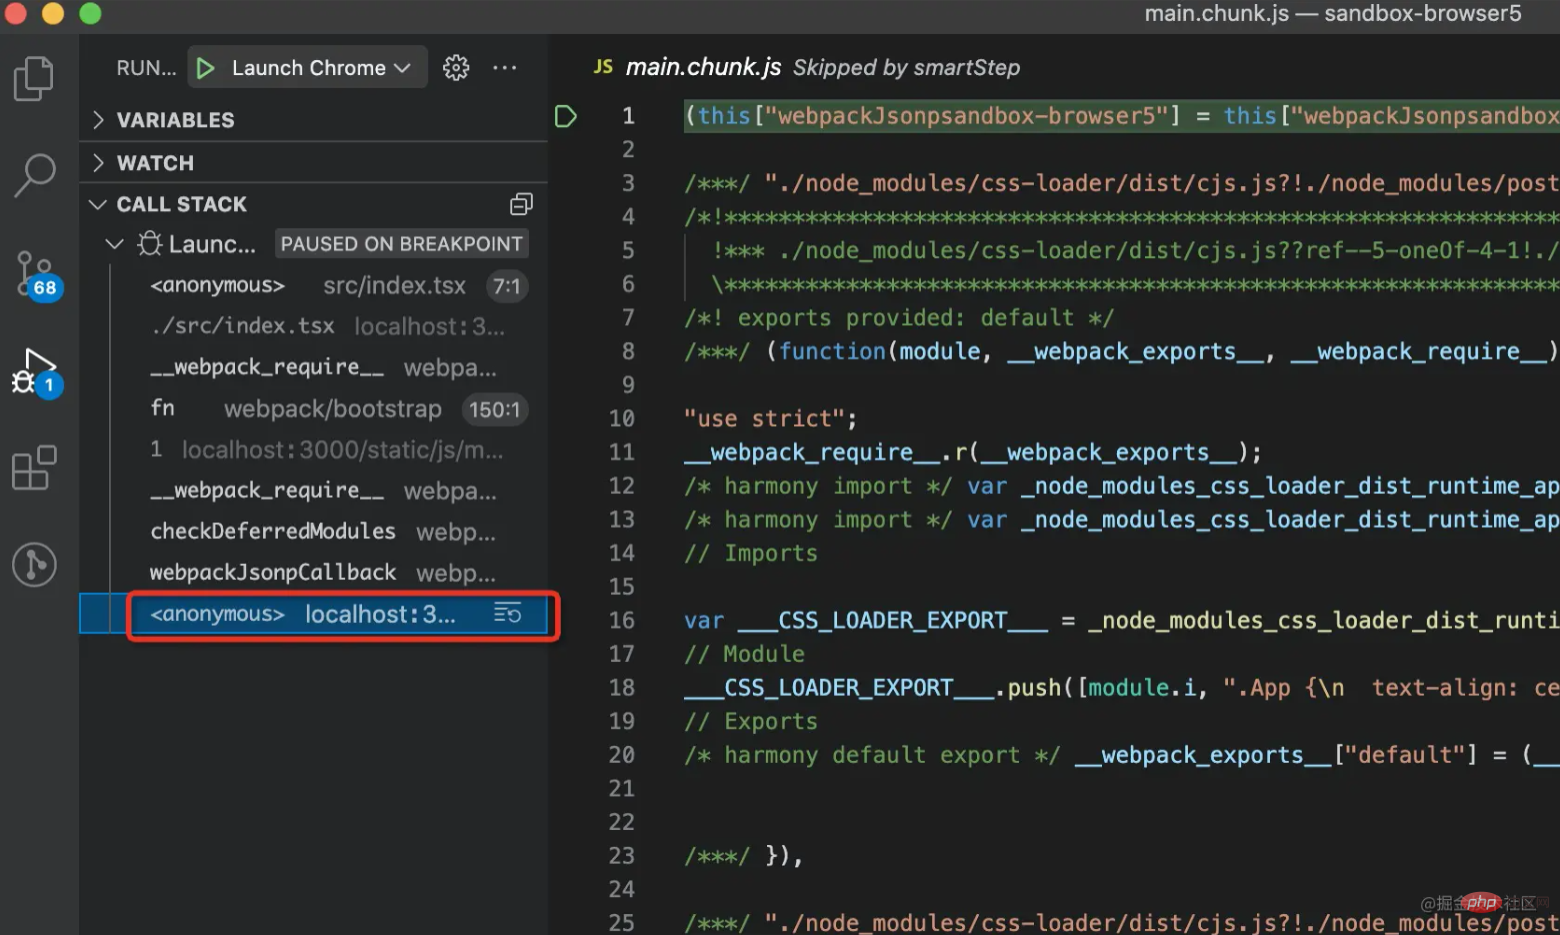The height and width of the screenshot is (935, 1560).
Task: Open the Explorer view in activity bar
Action: point(34,79)
